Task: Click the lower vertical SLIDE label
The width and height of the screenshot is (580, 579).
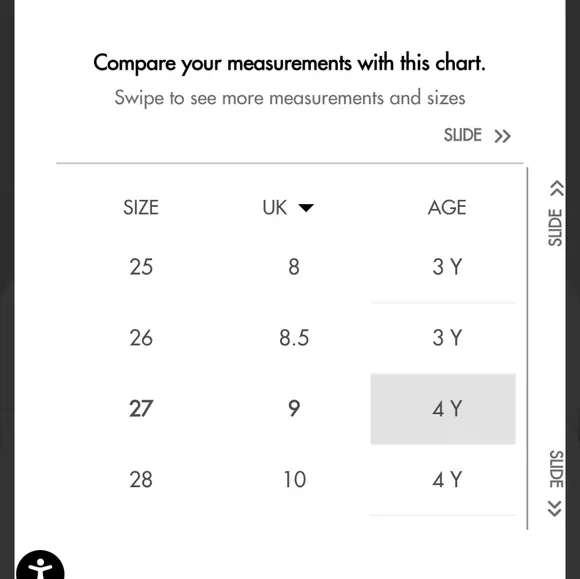Action: 556,469
